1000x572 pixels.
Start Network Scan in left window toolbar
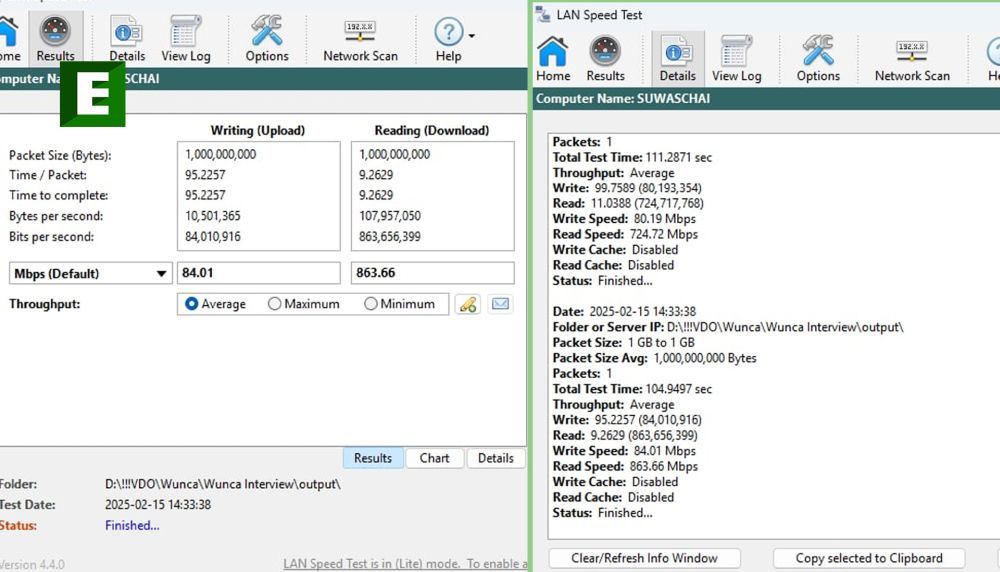click(360, 38)
